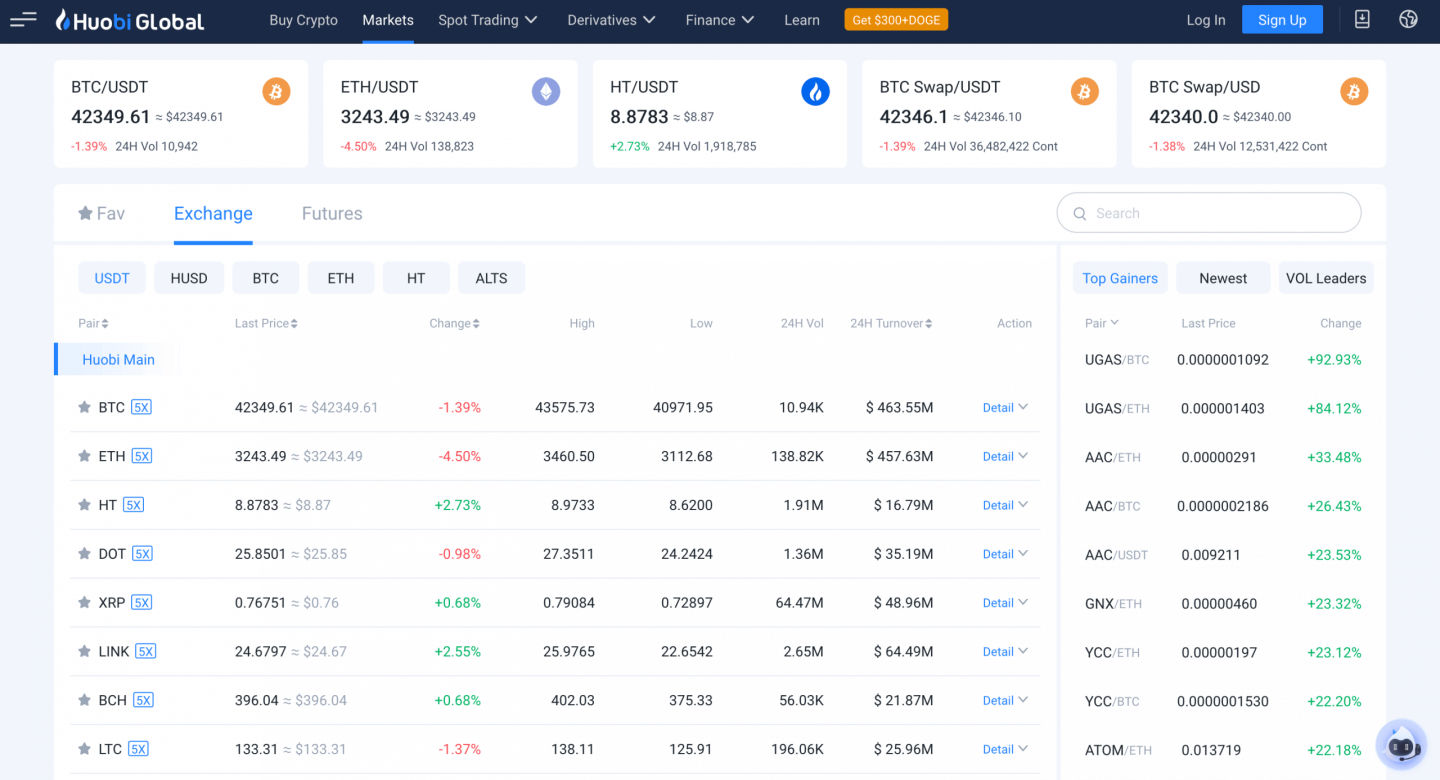Favorite HT with its star icon
The width and height of the screenshot is (1440, 780).
[84, 505]
